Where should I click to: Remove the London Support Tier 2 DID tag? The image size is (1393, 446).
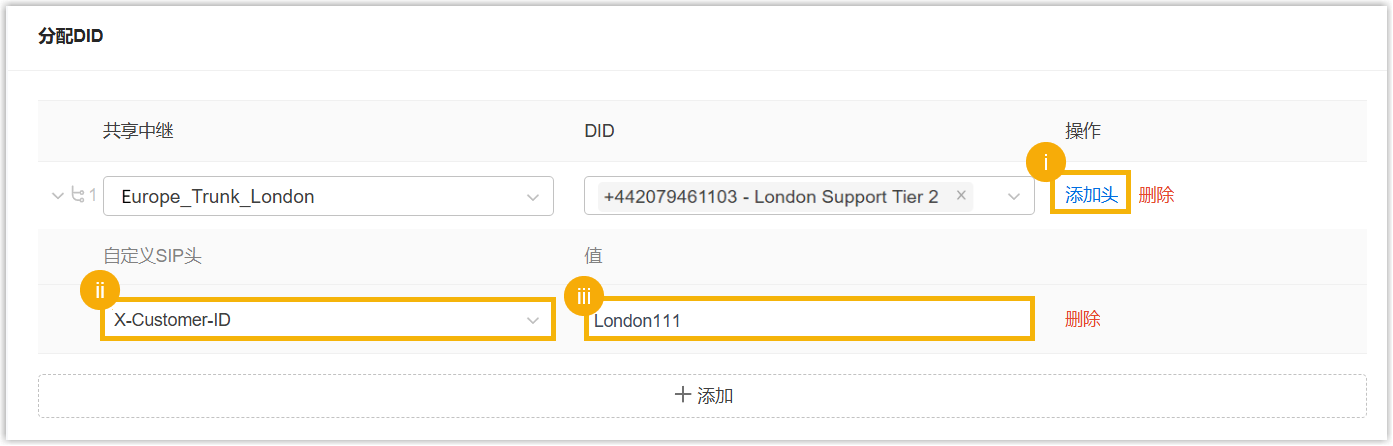(961, 196)
